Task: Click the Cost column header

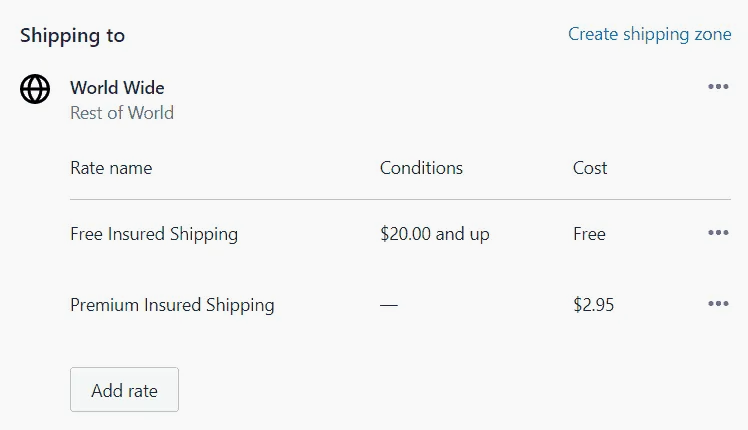Action: (590, 168)
